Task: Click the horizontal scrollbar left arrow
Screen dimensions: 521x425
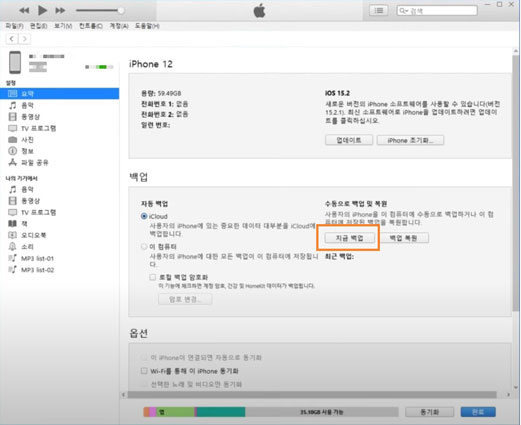Action: pos(124,395)
